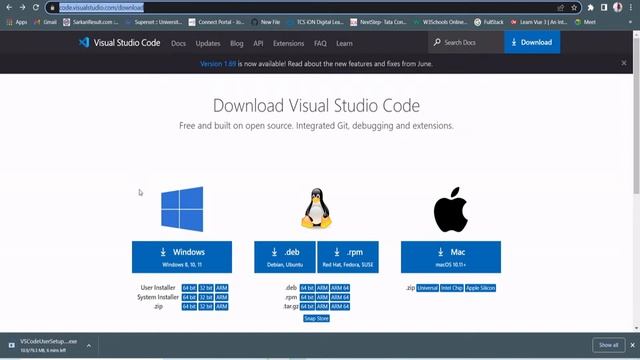Download the .deb Debian, Ubuntu package
This screenshot has width=640, height=360.
[285, 257]
